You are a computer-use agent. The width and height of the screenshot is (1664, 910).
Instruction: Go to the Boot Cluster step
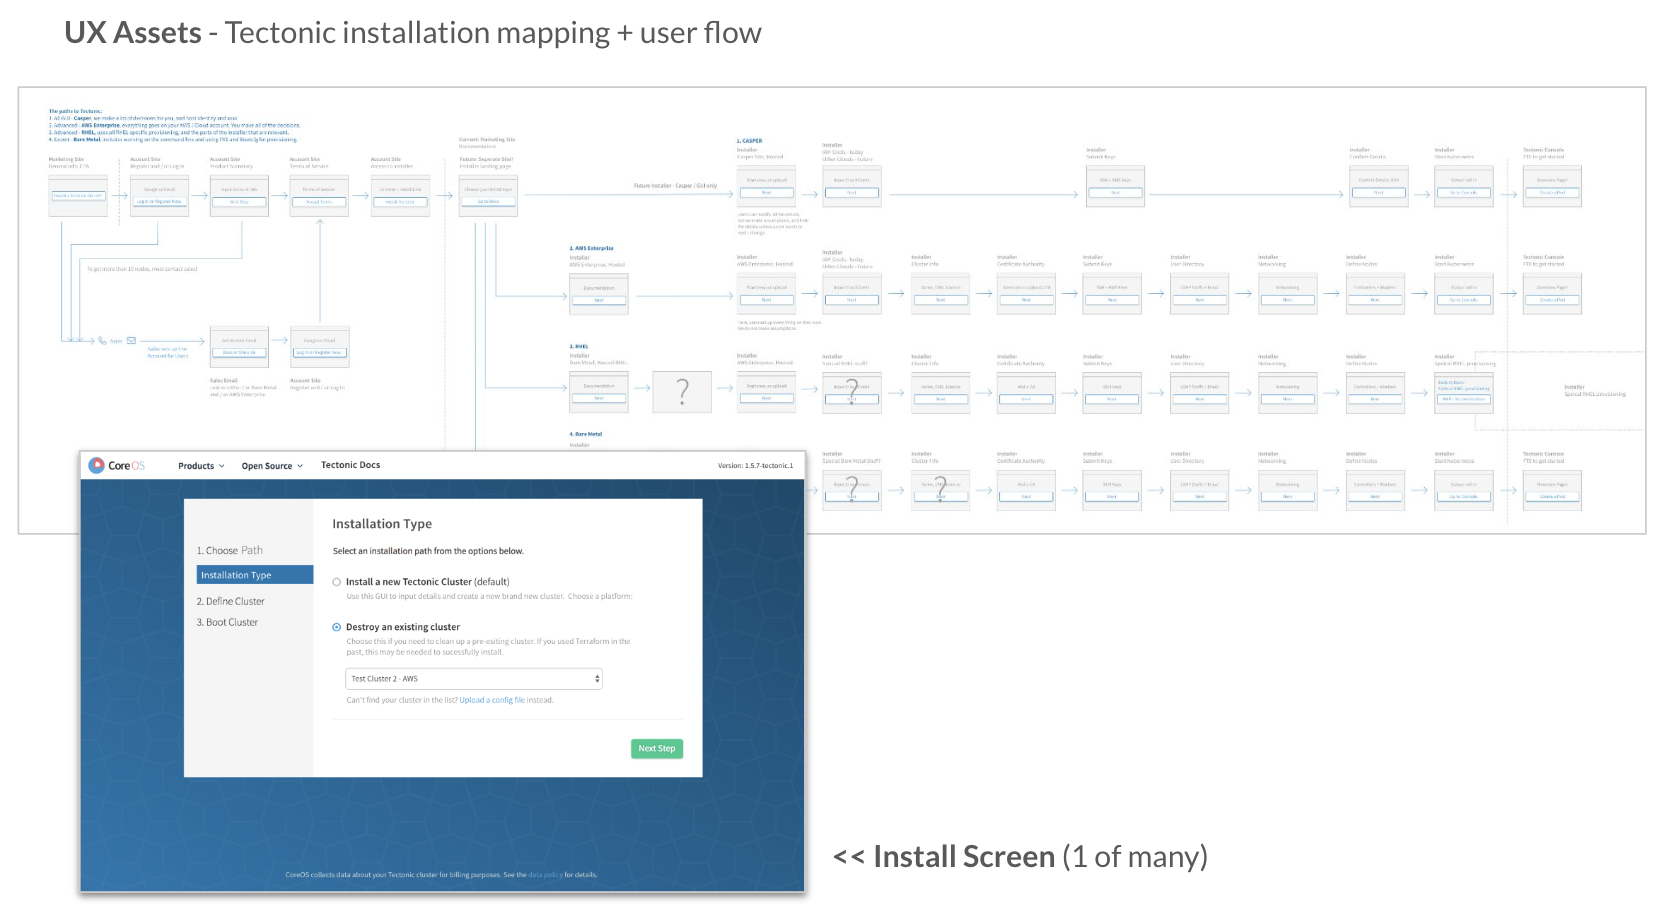231,623
